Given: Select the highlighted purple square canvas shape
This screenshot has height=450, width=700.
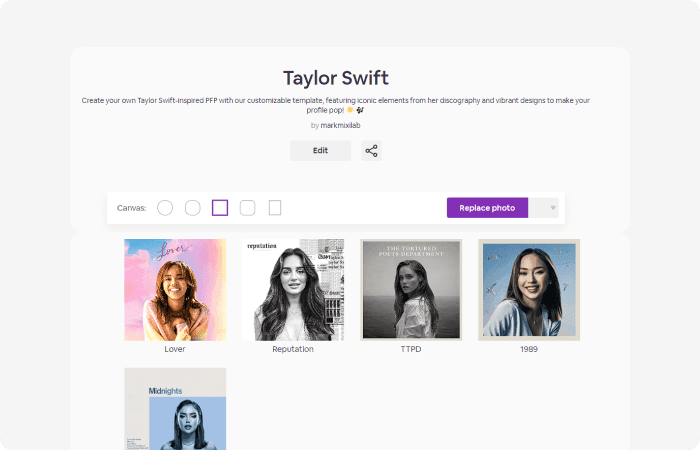Looking at the screenshot, I should click(220, 208).
